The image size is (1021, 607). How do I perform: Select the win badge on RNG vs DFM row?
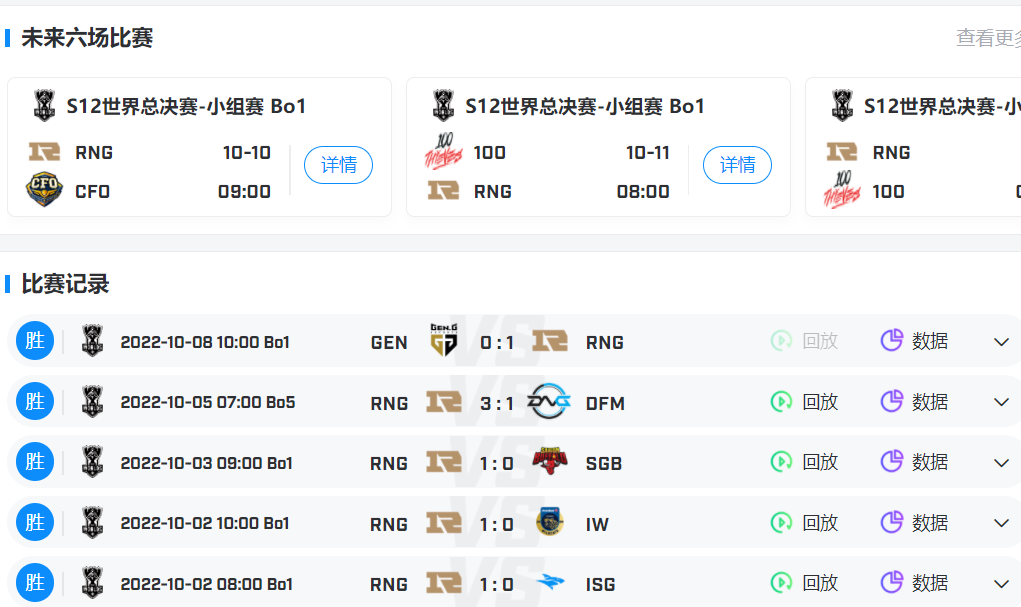click(x=35, y=402)
